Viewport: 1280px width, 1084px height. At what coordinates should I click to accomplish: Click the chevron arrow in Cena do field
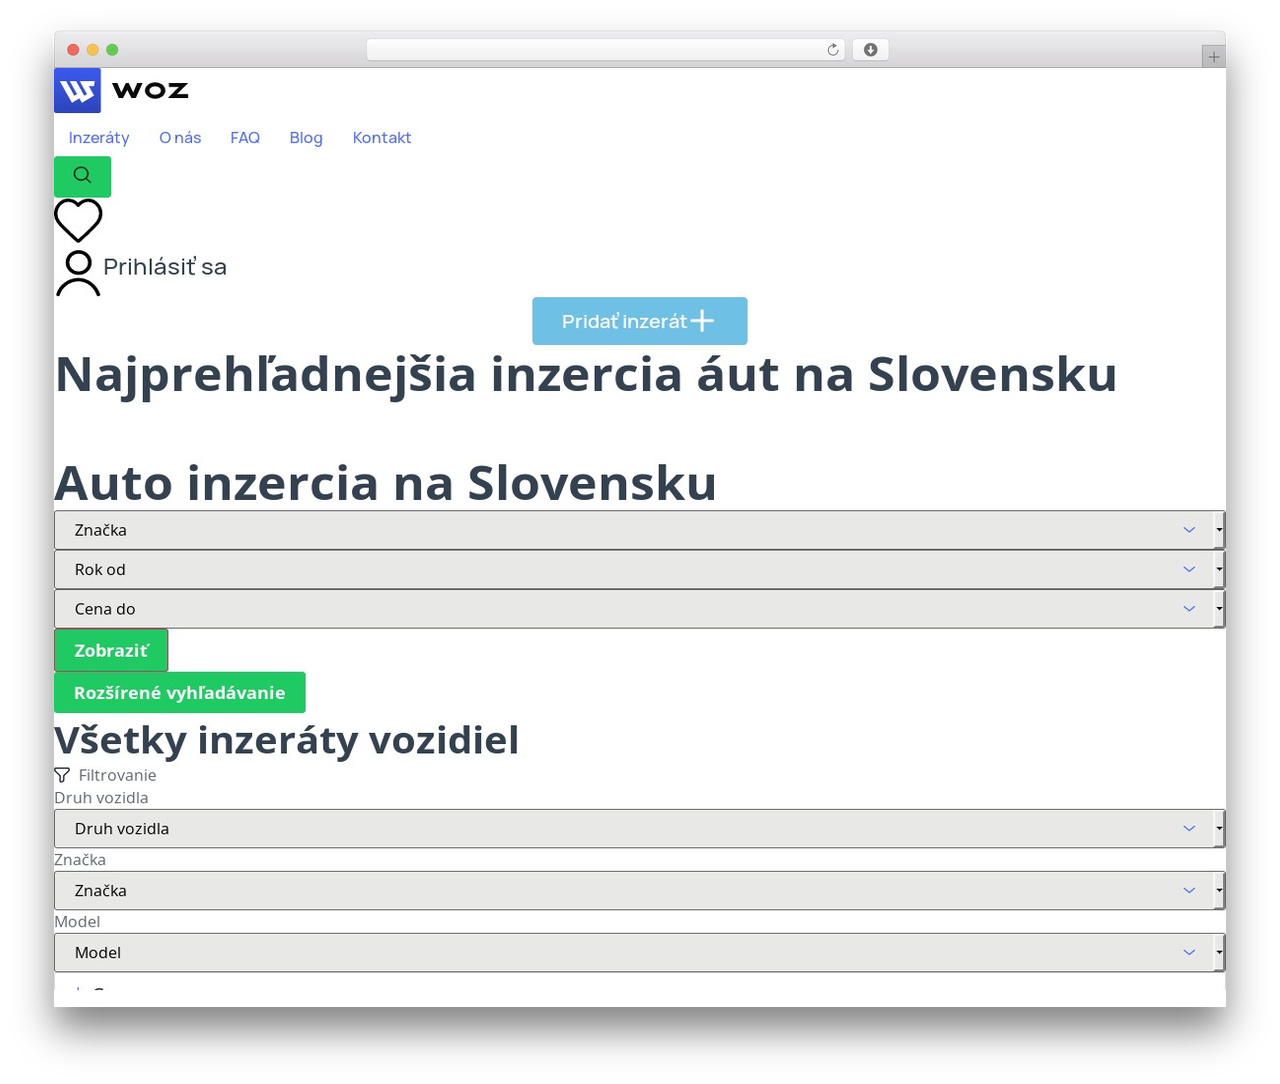point(1189,609)
